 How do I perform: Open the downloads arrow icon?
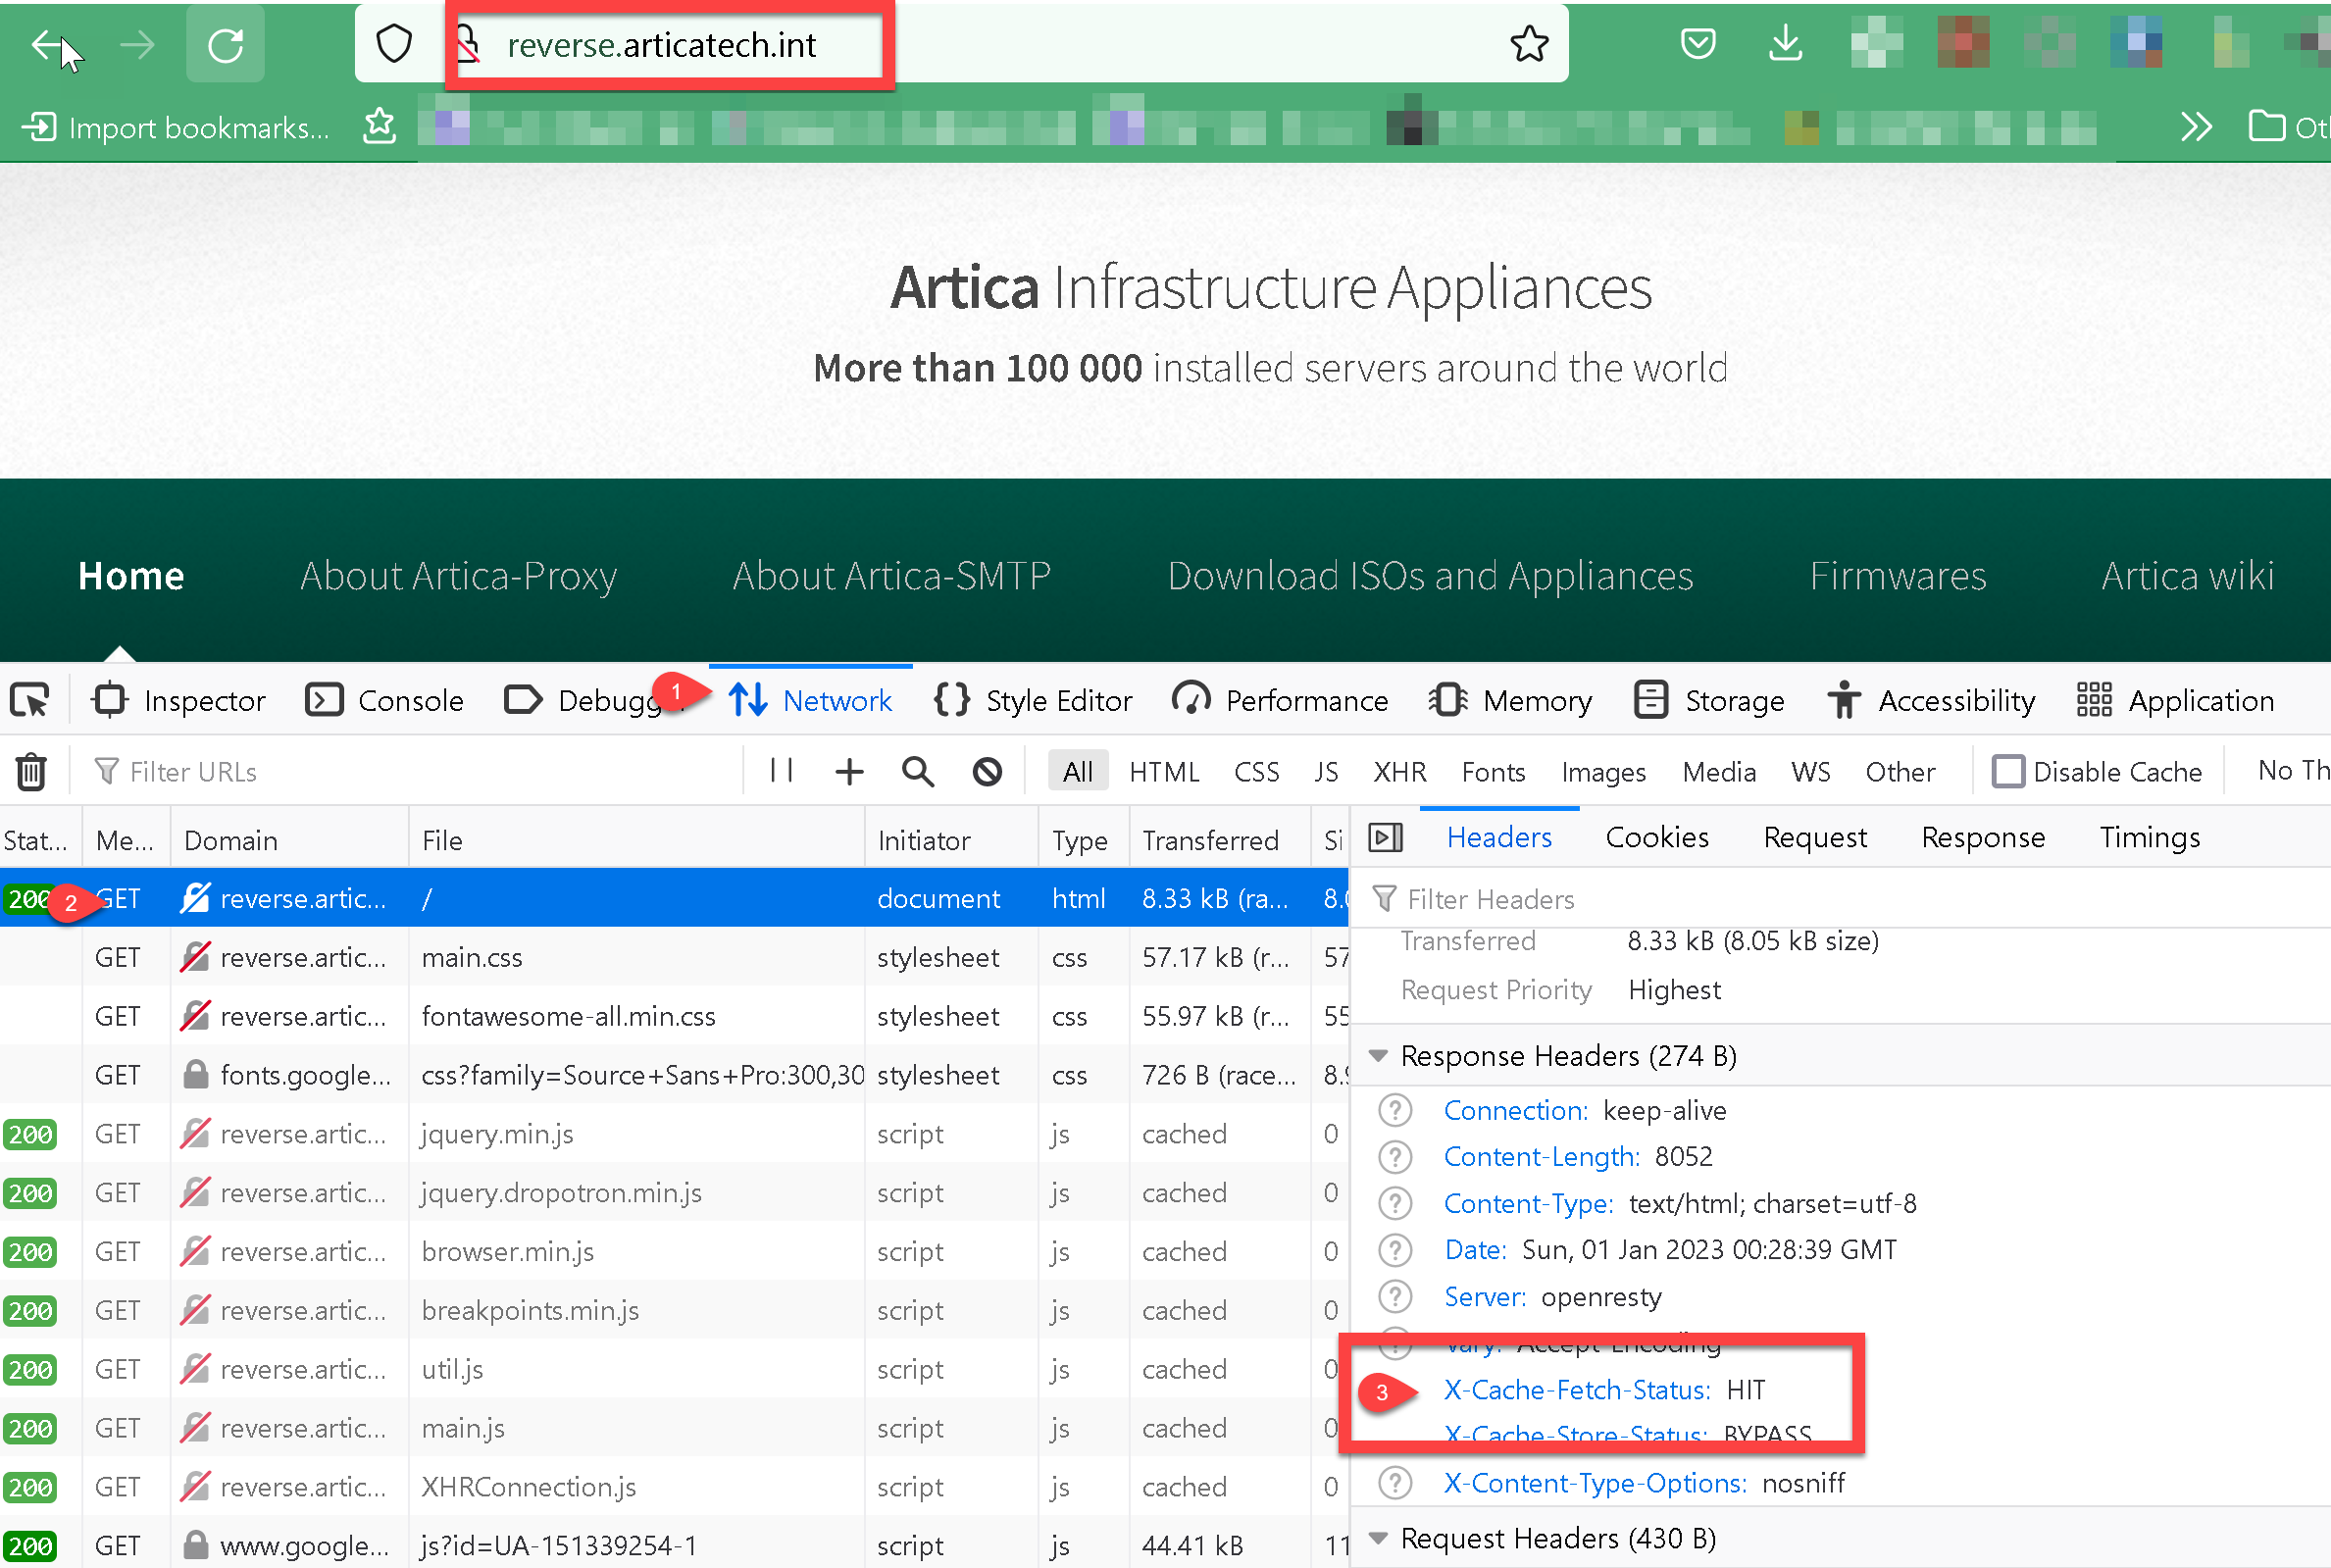(1785, 44)
